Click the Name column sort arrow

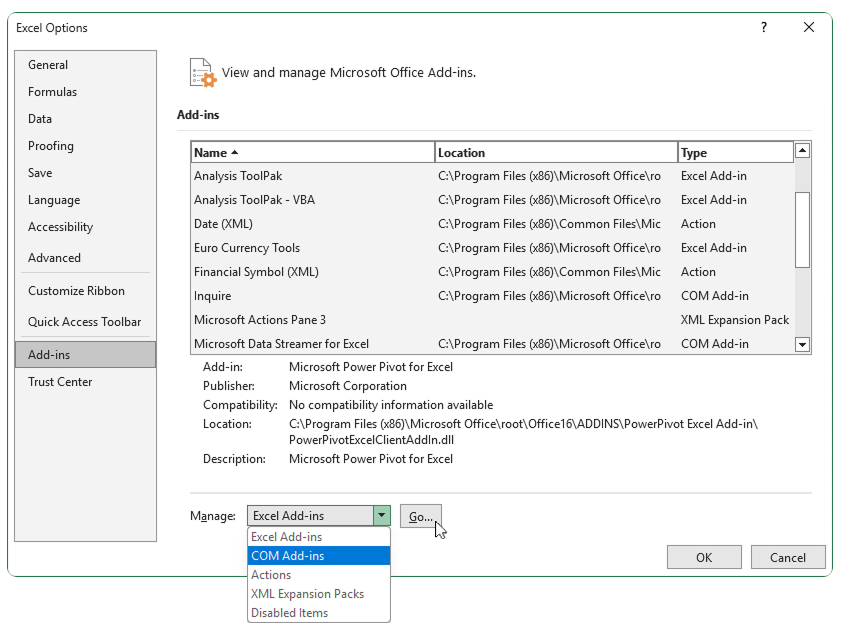[x=234, y=151]
